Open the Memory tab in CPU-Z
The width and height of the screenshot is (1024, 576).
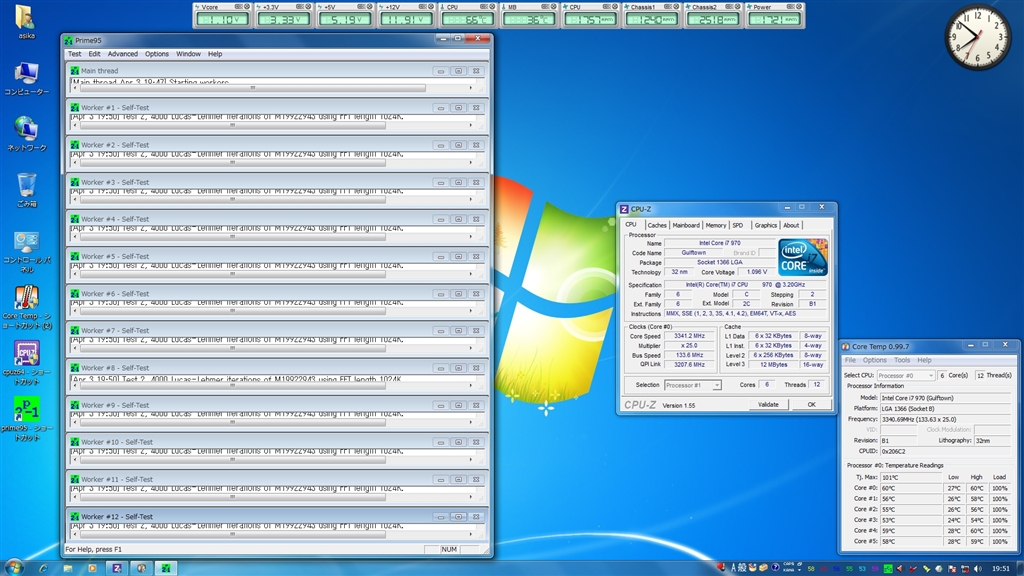715,225
